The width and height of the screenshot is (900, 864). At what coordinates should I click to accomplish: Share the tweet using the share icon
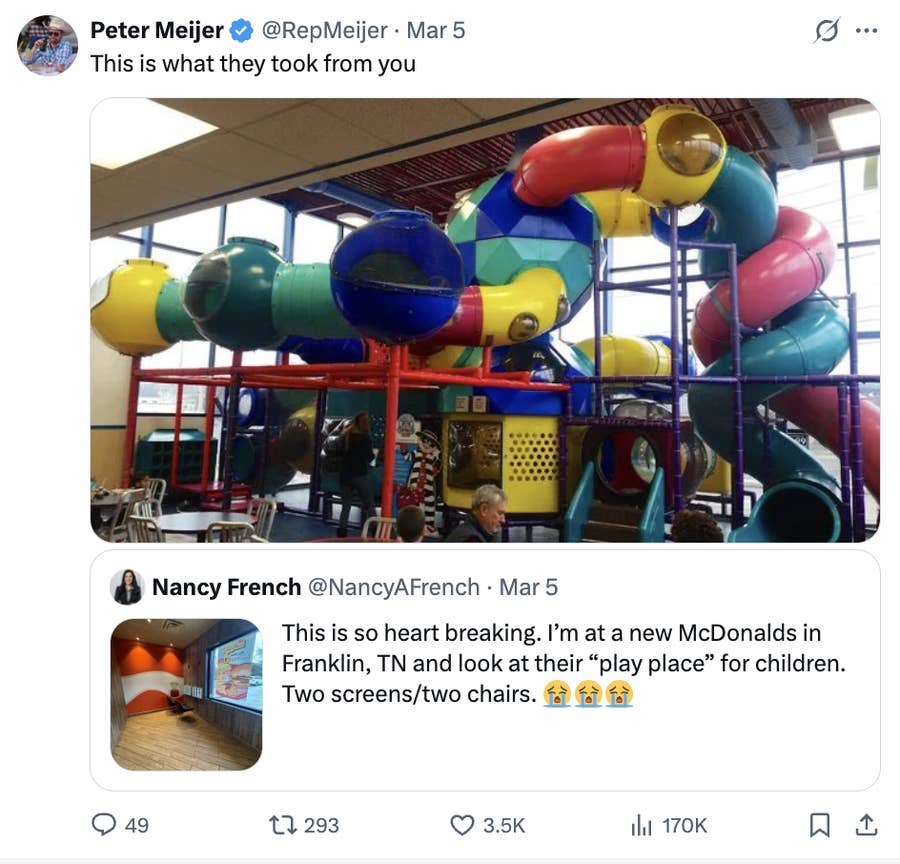pos(868,825)
